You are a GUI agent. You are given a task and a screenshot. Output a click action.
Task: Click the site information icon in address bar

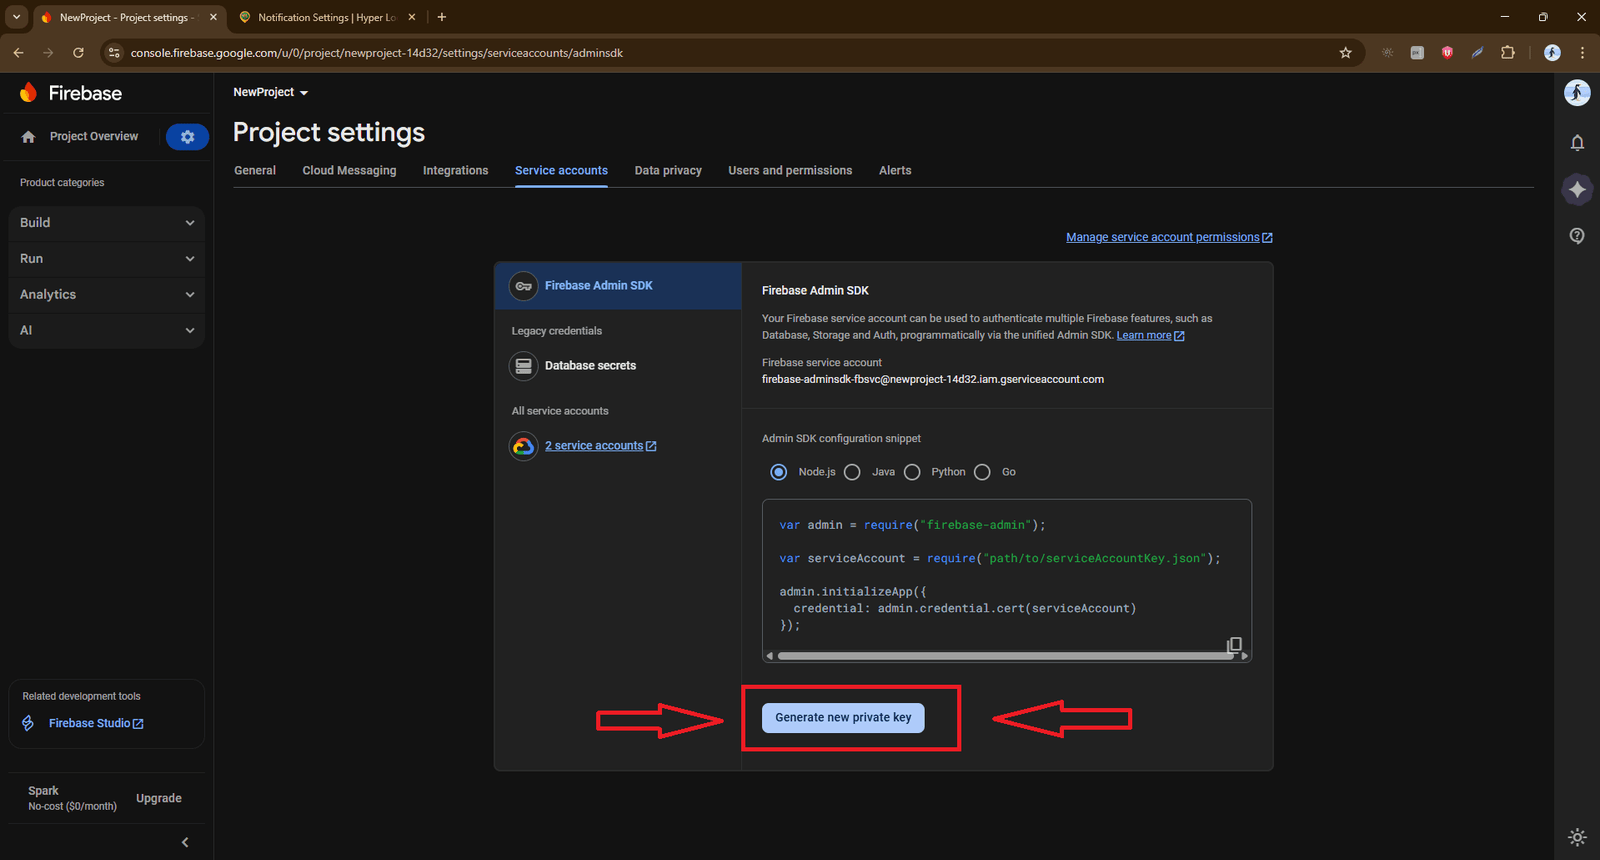(x=114, y=53)
